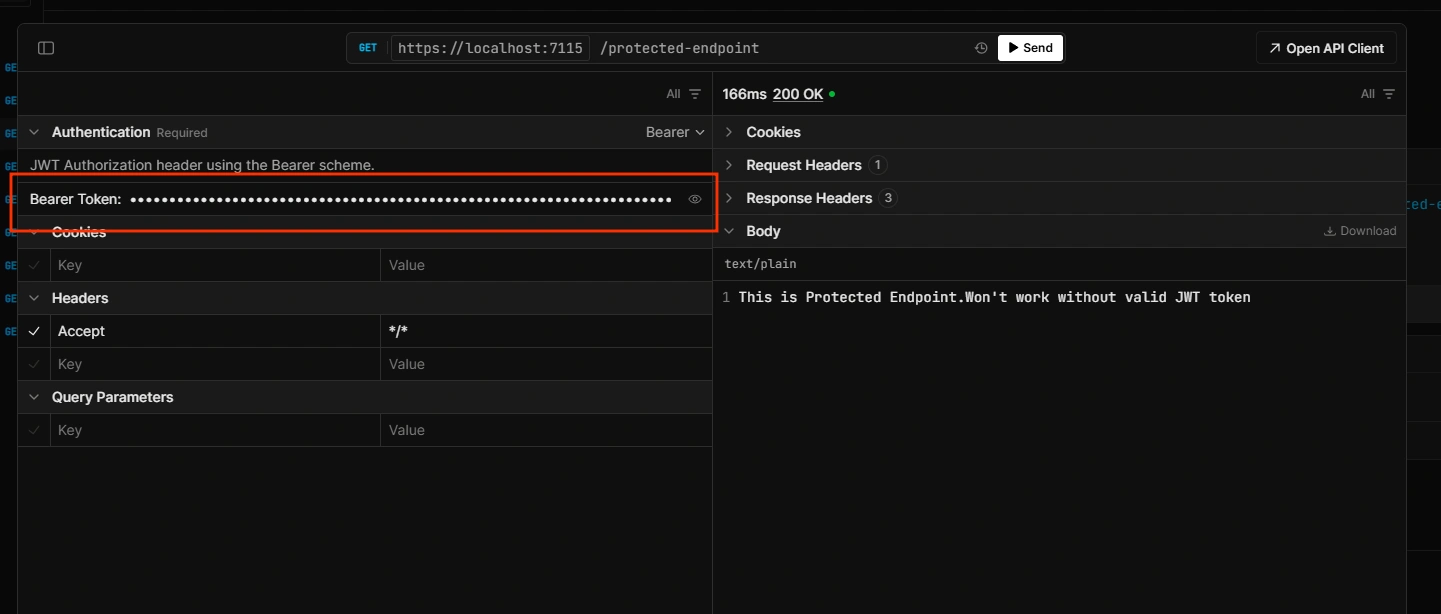Reveal the bearer token with eye icon

click(695, 199)
